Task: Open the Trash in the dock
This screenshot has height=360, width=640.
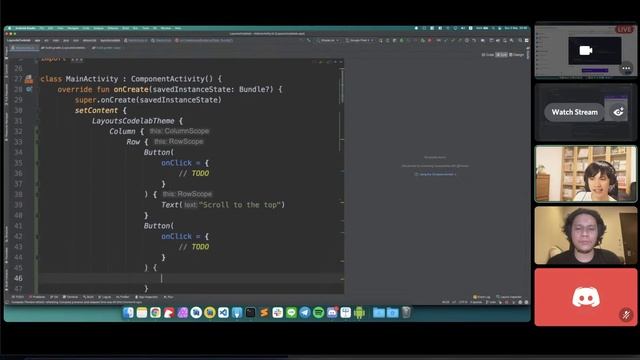Action: (406, 313)
